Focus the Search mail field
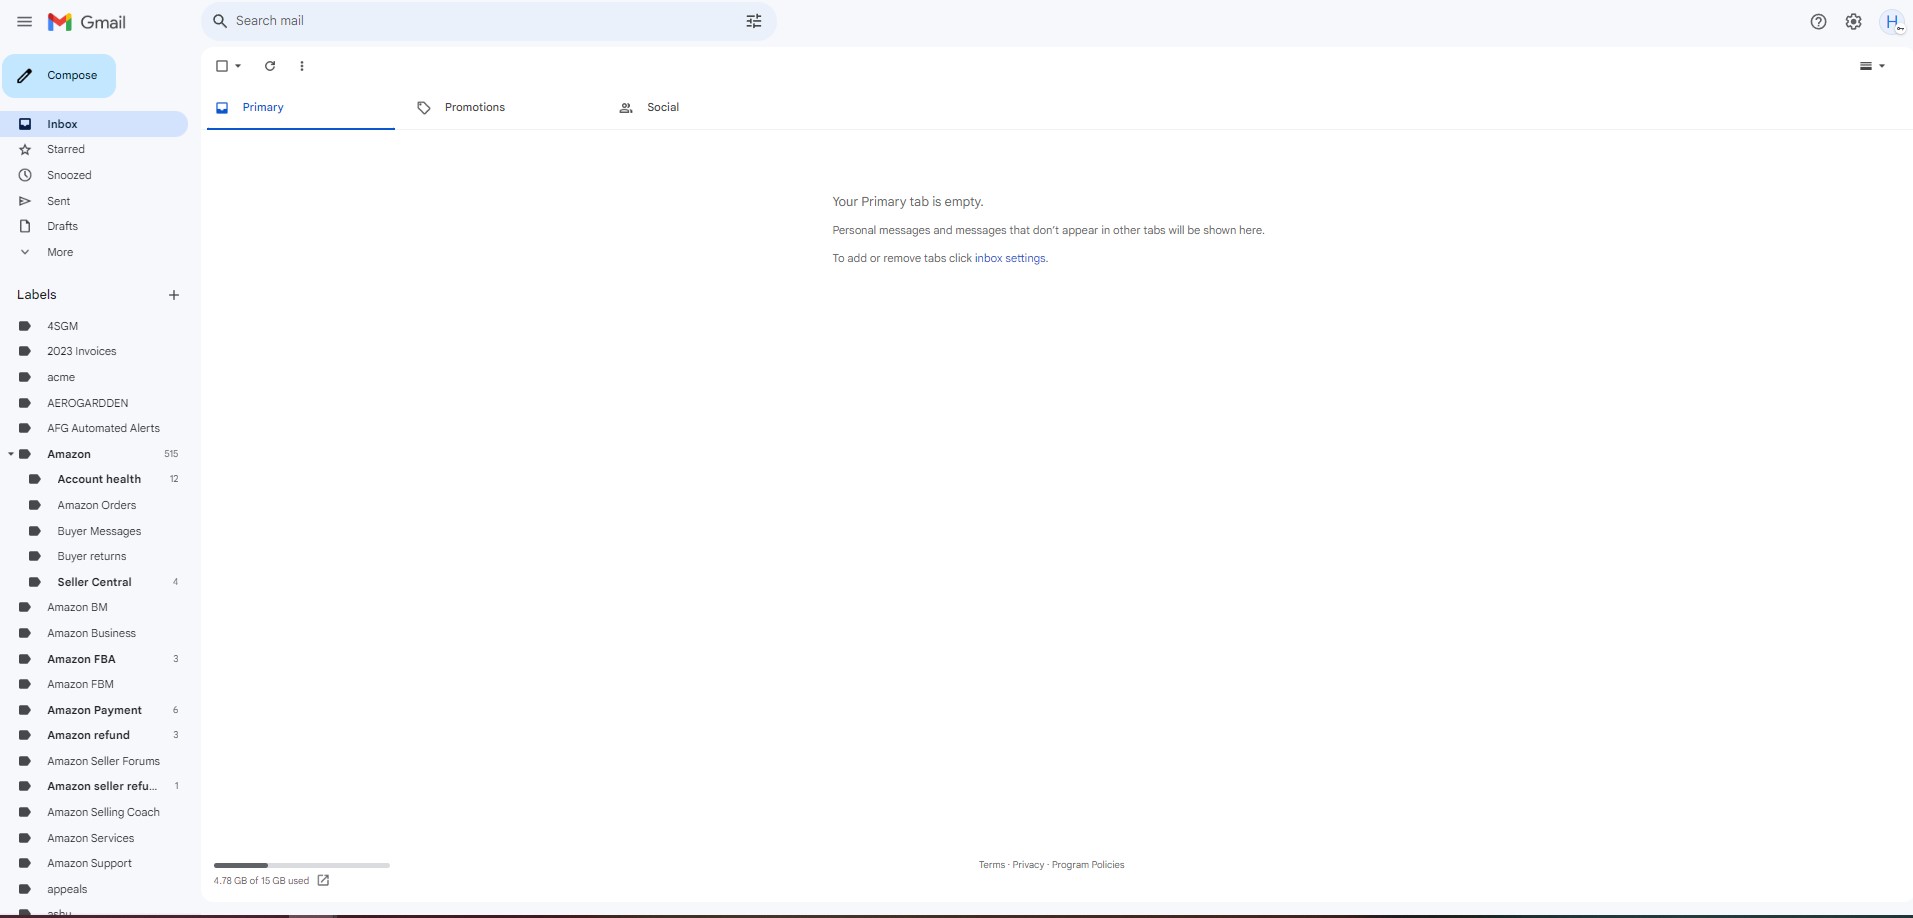Viewport: 1913px width, 918px height. tap(489, 21)
